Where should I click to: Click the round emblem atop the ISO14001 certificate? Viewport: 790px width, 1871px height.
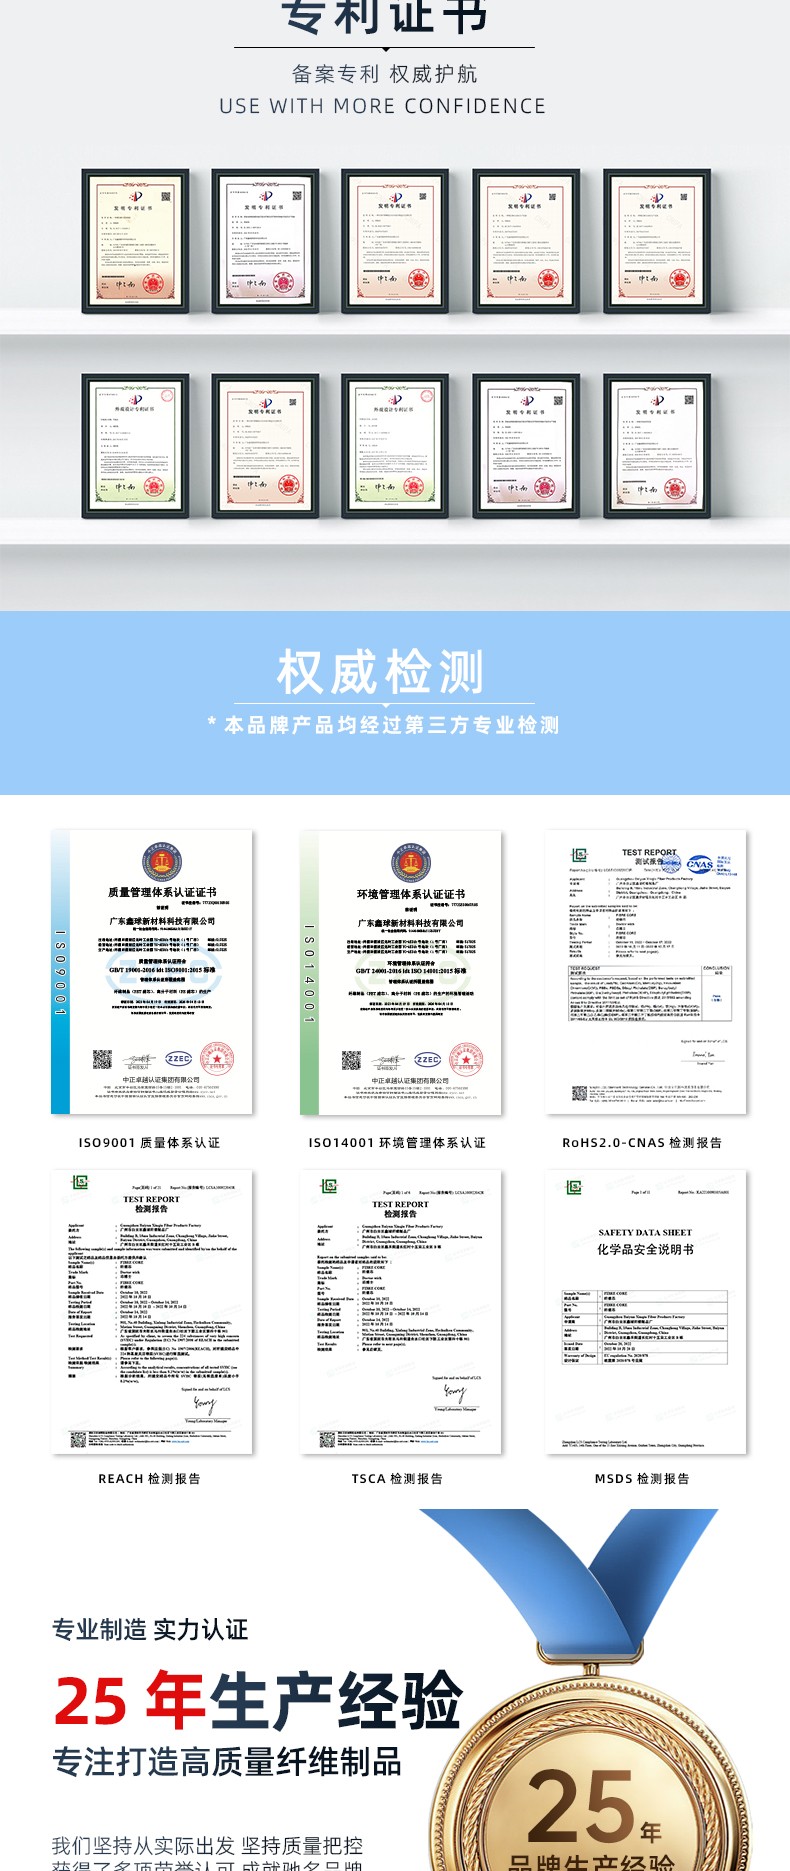coord(411,864)
